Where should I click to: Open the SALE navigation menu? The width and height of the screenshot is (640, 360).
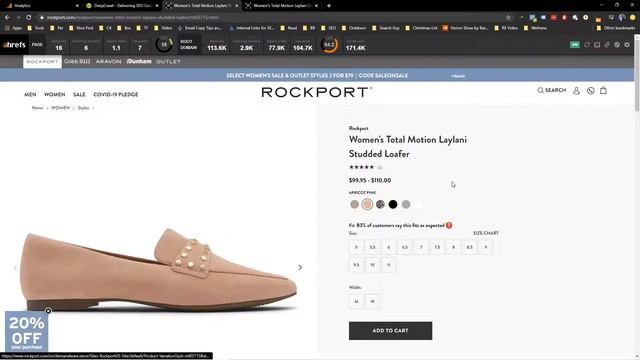coord(79,94)
